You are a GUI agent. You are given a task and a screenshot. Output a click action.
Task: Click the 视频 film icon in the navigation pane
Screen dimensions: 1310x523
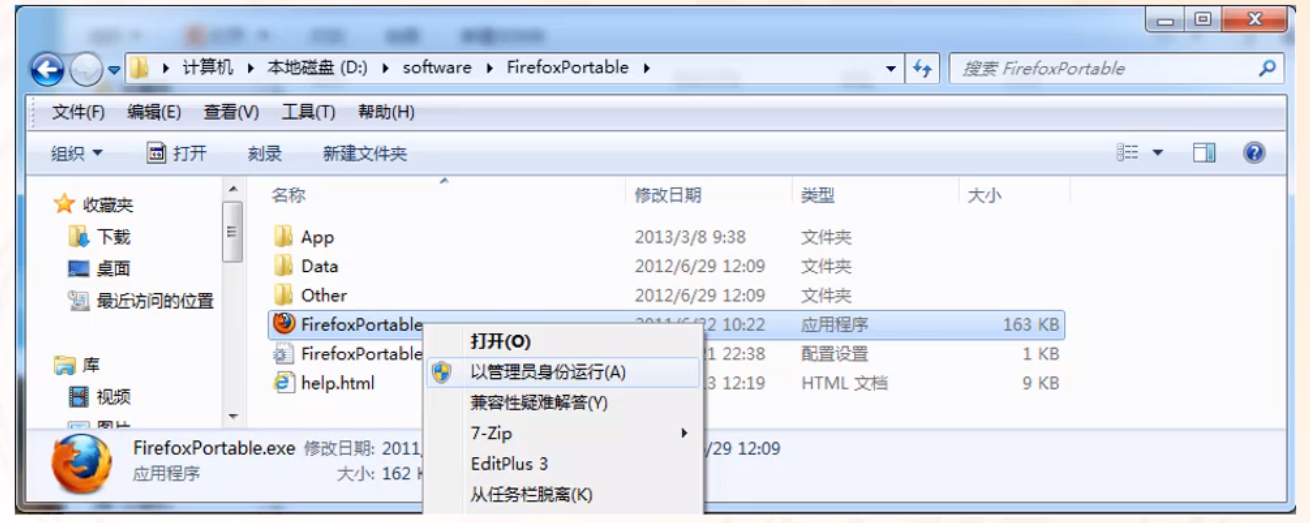pyautogui.click(x=78, y=397)
